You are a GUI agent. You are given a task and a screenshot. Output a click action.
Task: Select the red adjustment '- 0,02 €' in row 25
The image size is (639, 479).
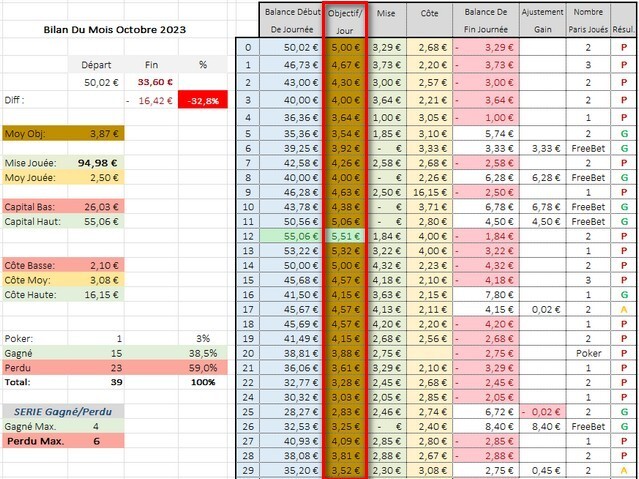(542, 412)
